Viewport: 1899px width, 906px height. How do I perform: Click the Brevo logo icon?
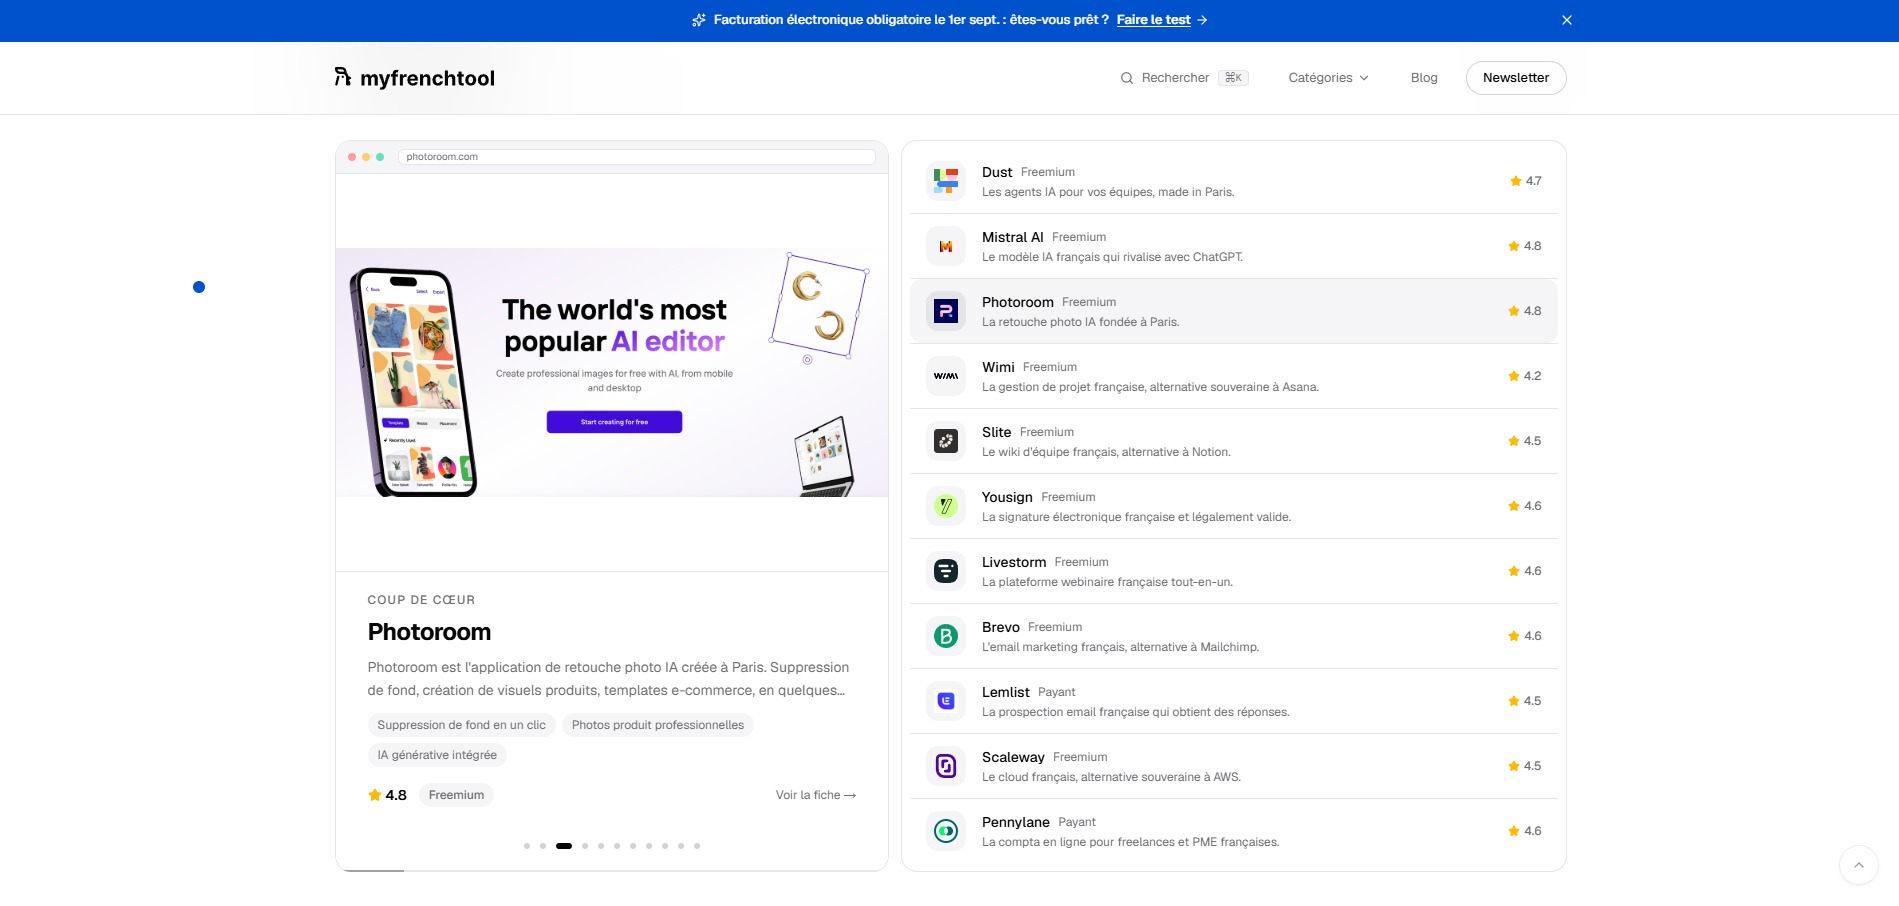pos(946,636)
